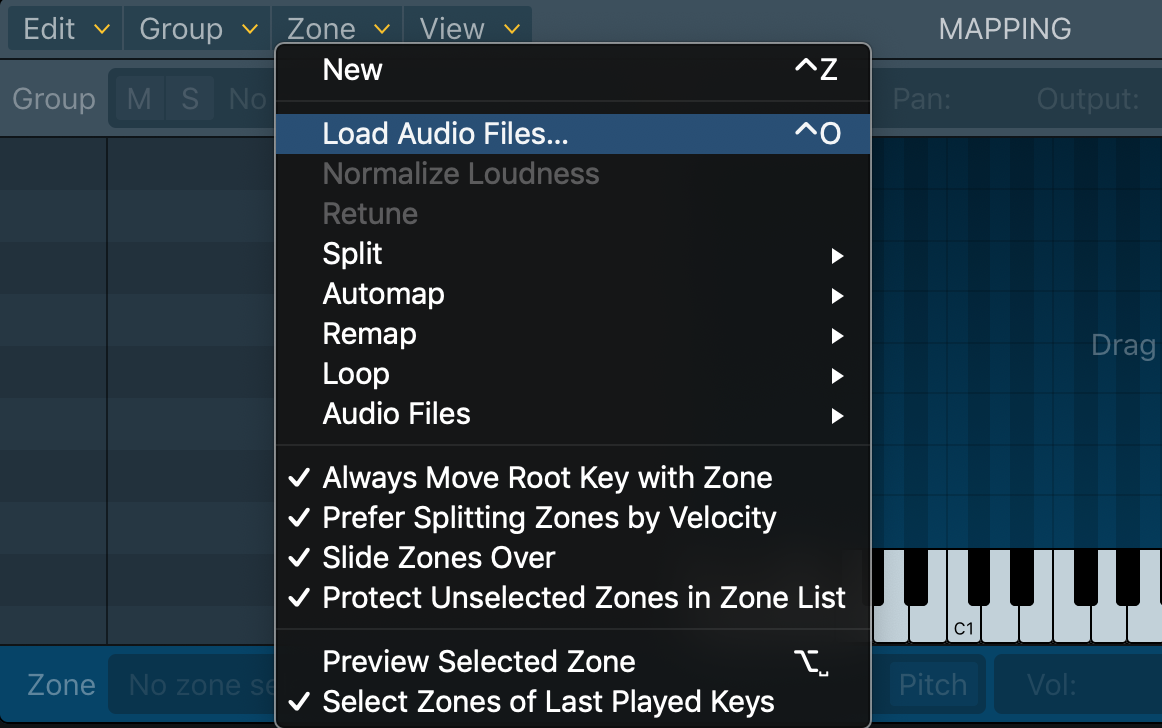Click the C1 key on piano keyboard

(963, 610)
